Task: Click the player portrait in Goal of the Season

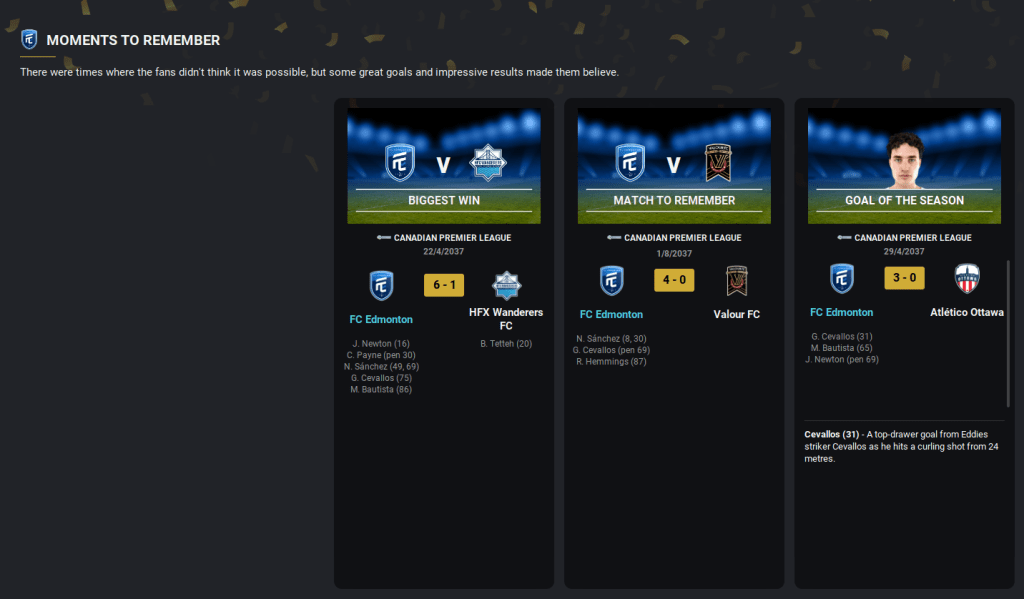Action: pyautogui.click(x=904, y=161)
